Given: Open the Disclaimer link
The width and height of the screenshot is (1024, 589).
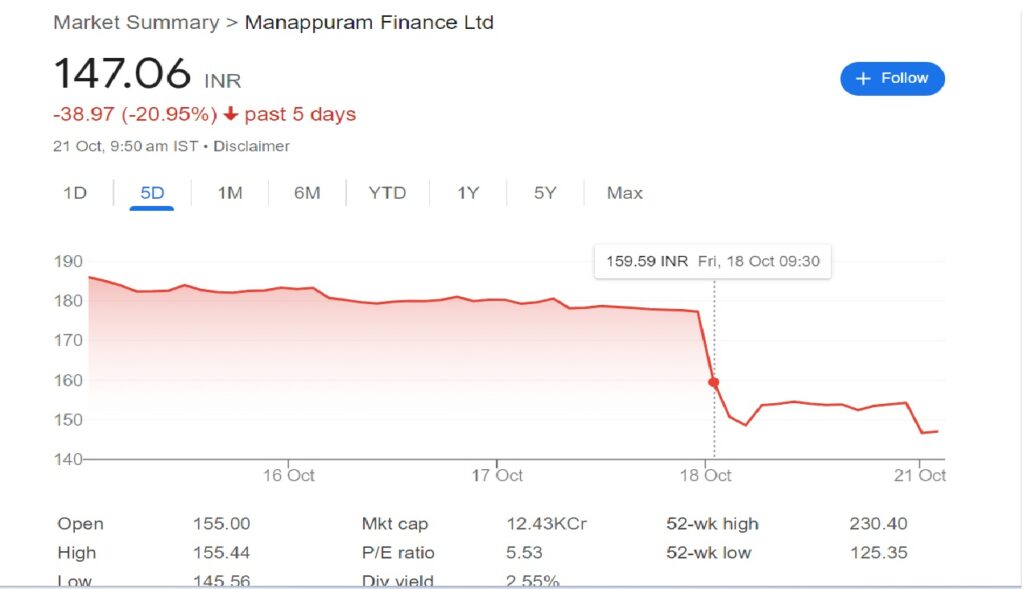Looking at the screenshot, I should click(252, 145).
